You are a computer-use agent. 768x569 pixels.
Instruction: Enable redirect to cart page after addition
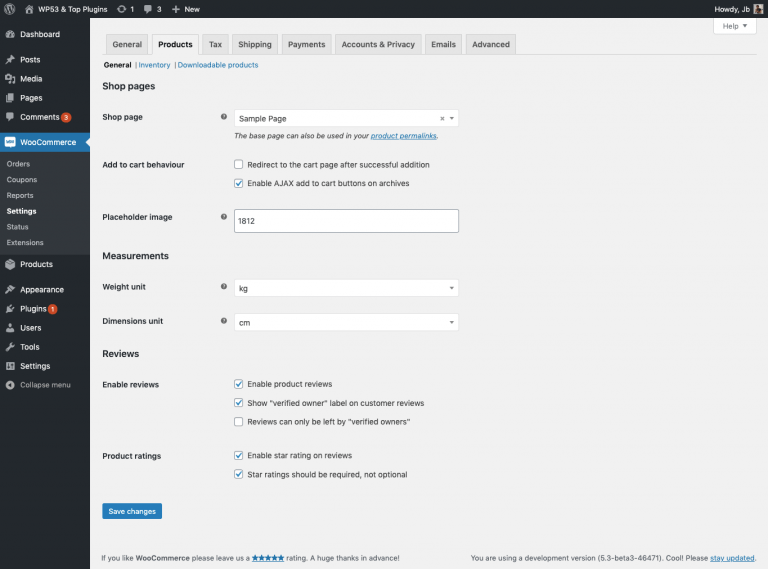tap(239, 165)
